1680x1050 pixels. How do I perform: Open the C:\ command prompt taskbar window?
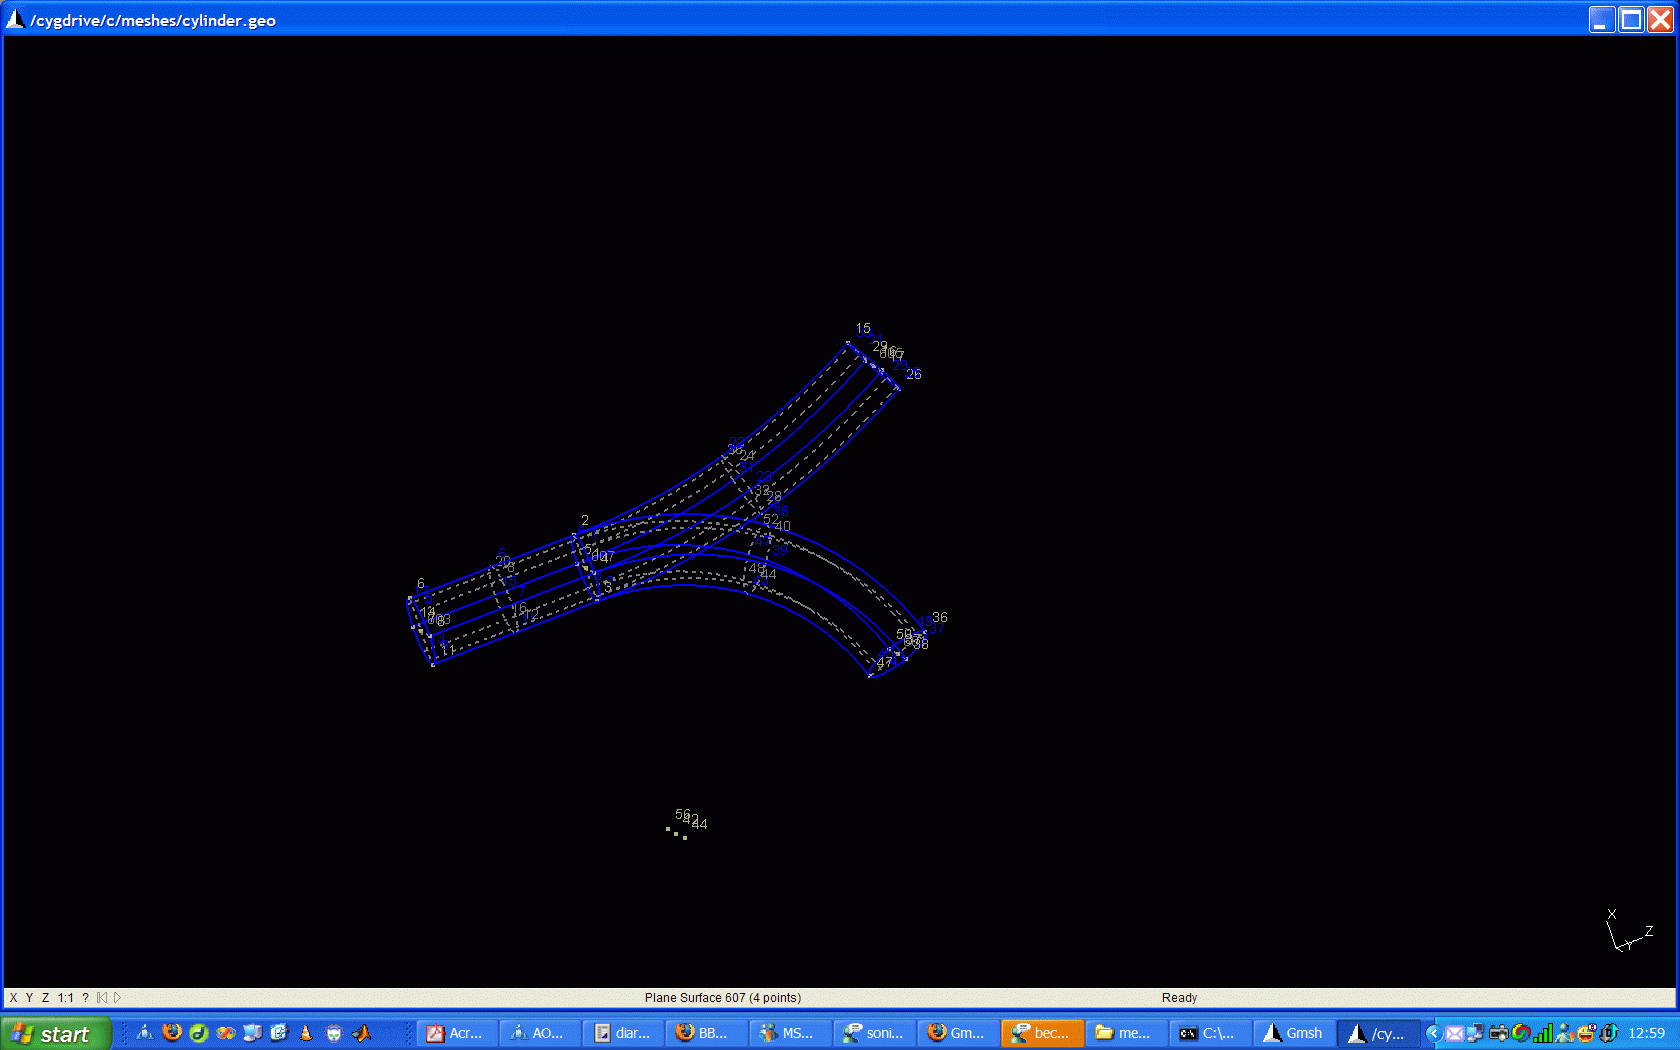click(x=1209, y=1033)
